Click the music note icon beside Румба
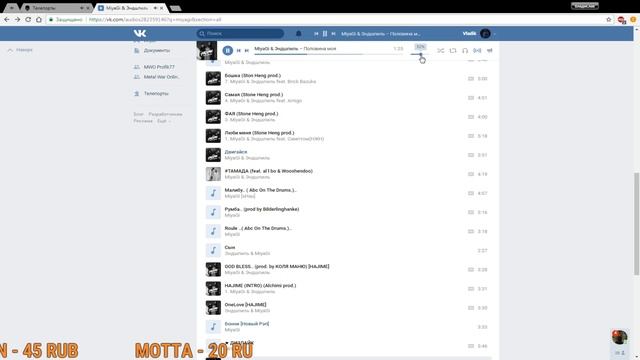The width and height of the screenshot is (640, 360). pyautogui.click(x=213, y=212)
